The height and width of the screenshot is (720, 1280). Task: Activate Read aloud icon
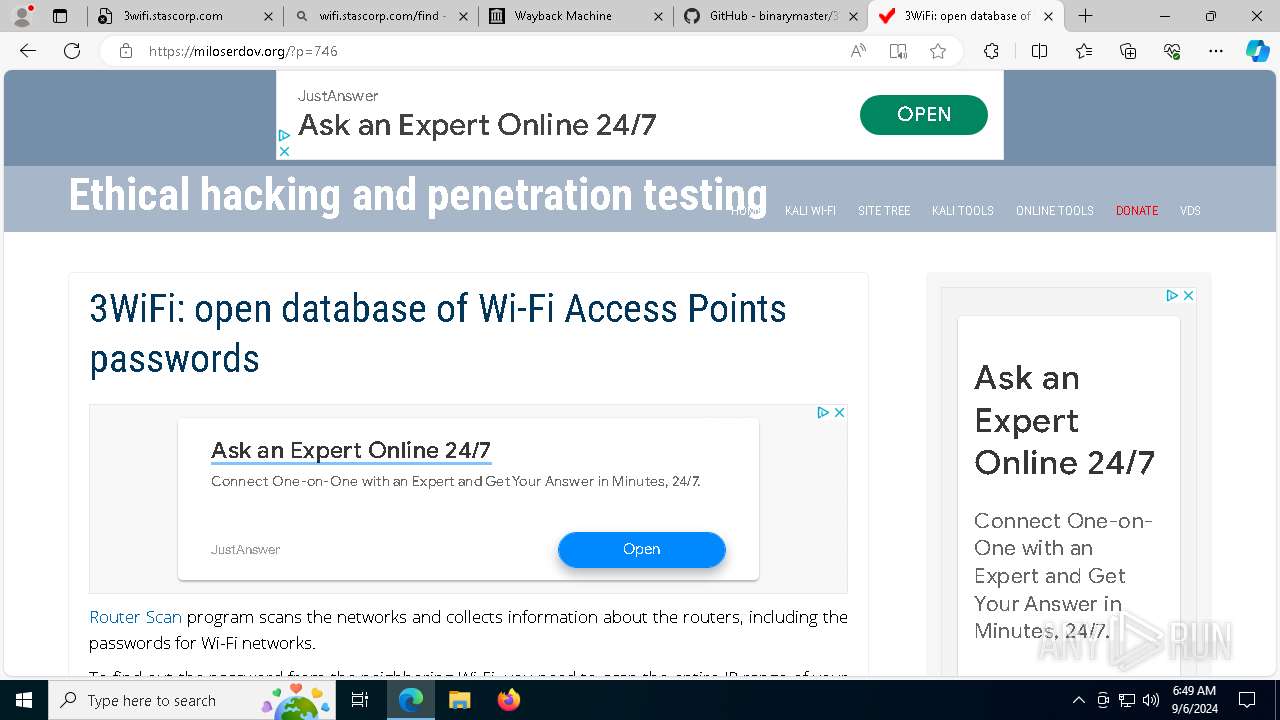coord(858,51)
